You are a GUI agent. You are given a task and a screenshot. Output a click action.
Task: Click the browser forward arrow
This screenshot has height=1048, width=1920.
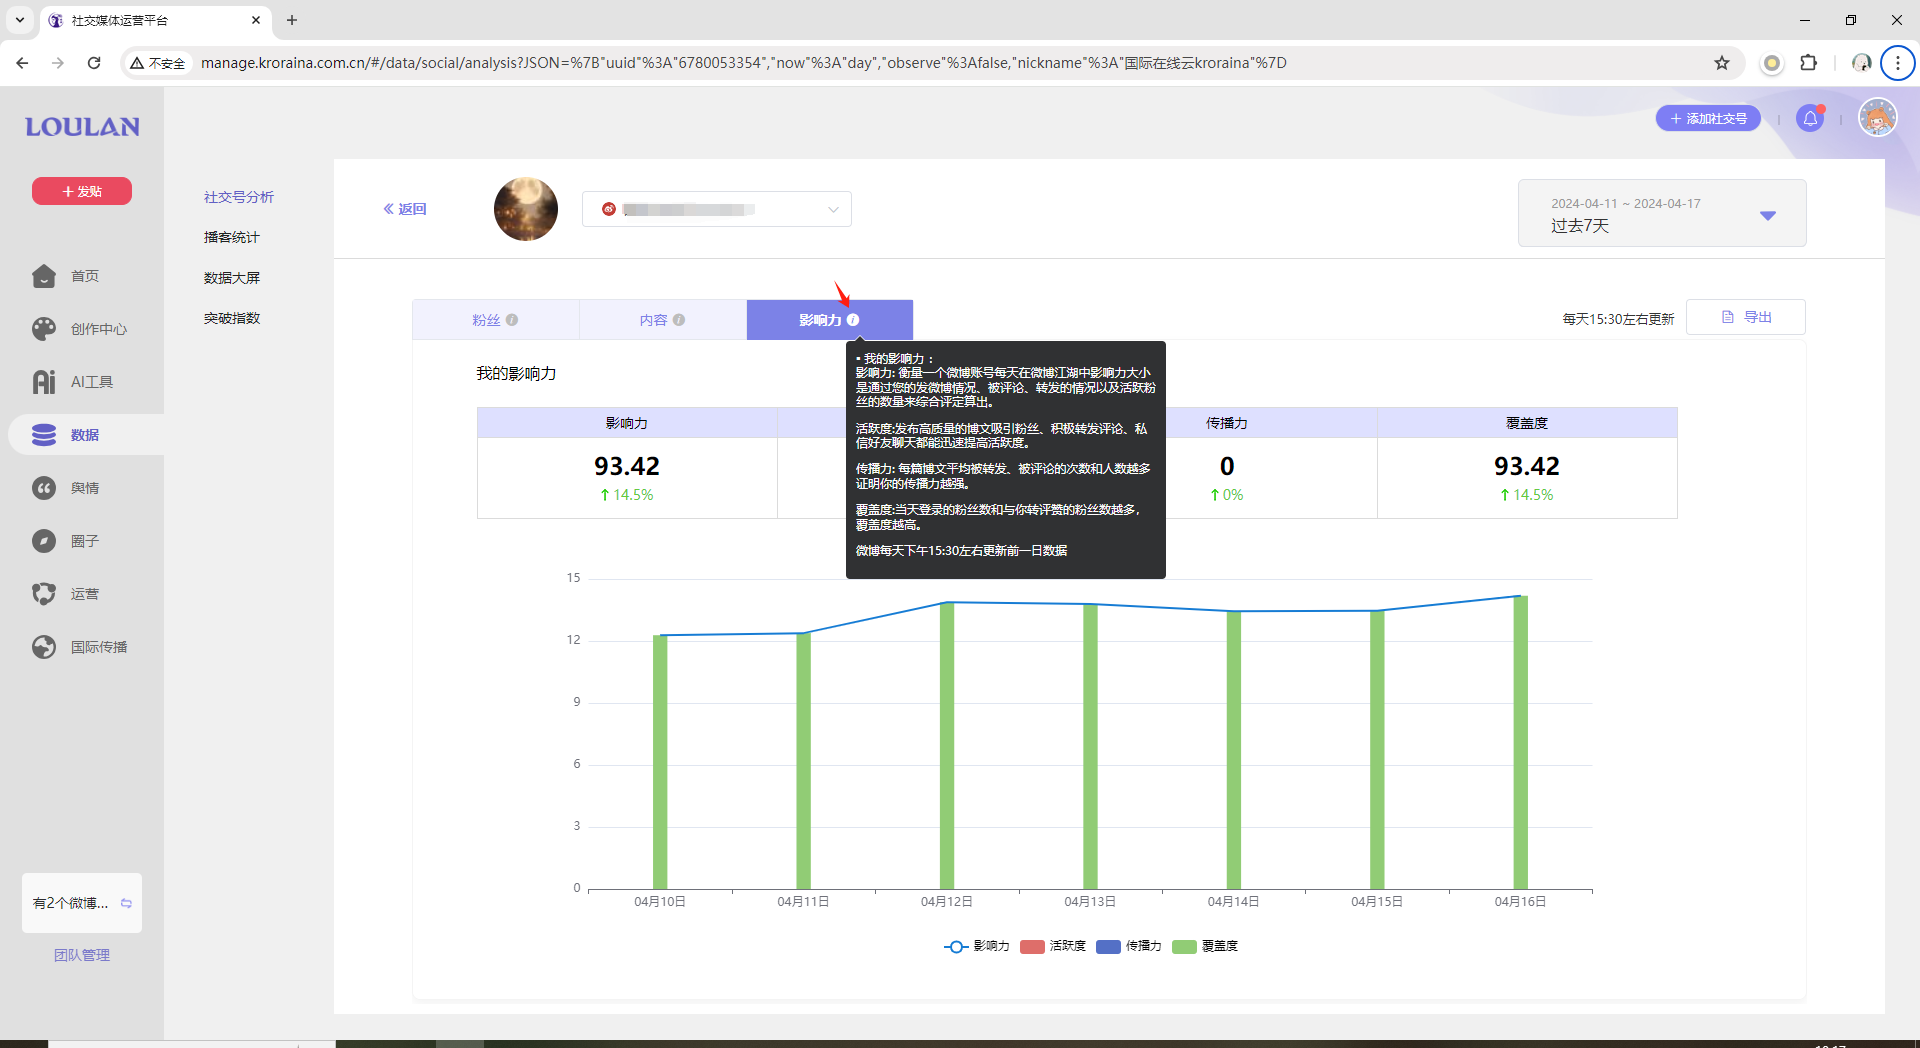coord(58,63)
